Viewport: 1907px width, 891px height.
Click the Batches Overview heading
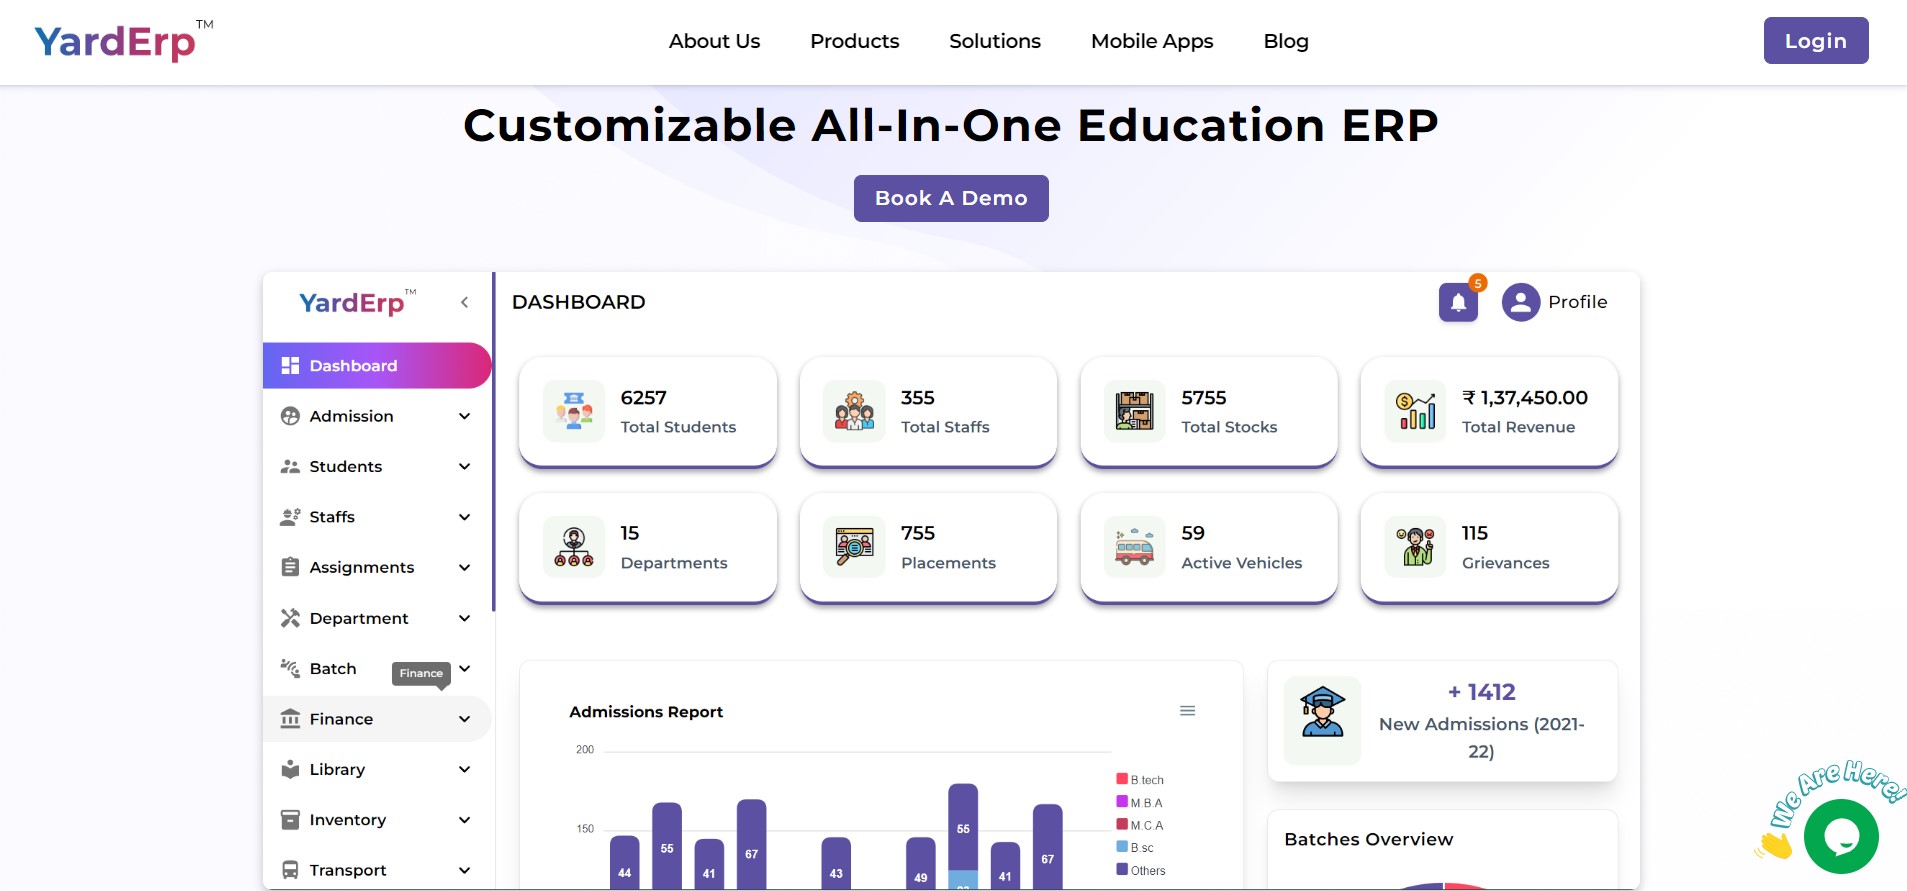[1369, 840]
